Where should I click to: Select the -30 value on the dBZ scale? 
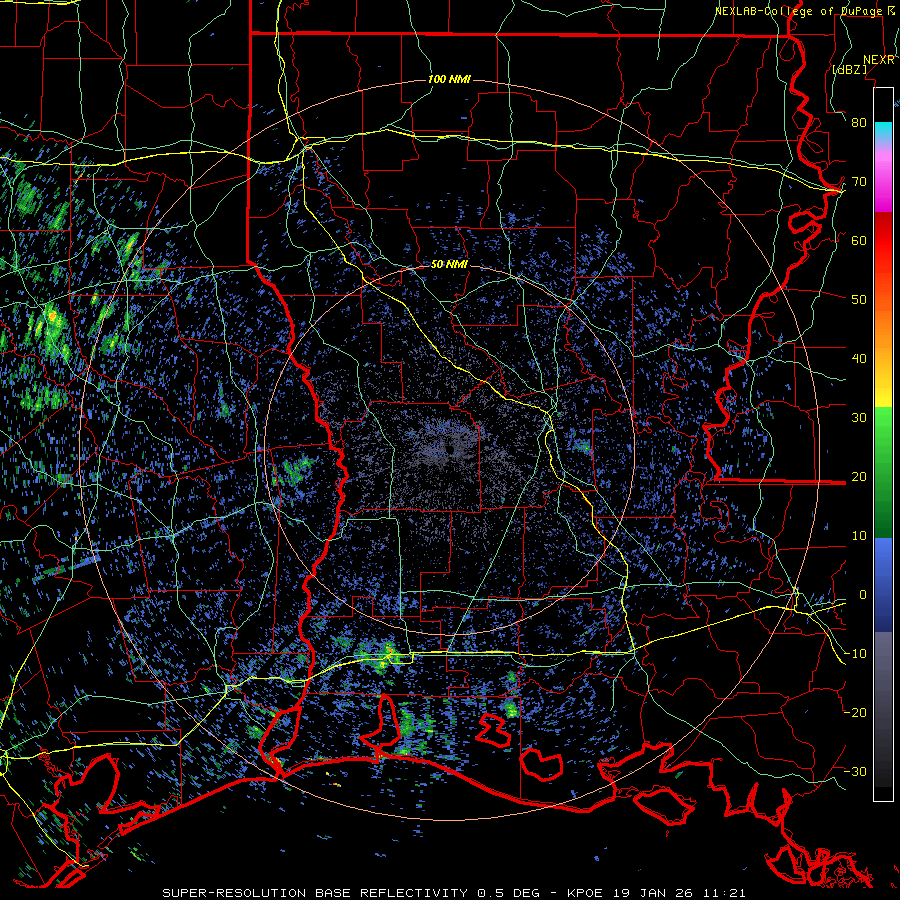click(x=855, y=771)
